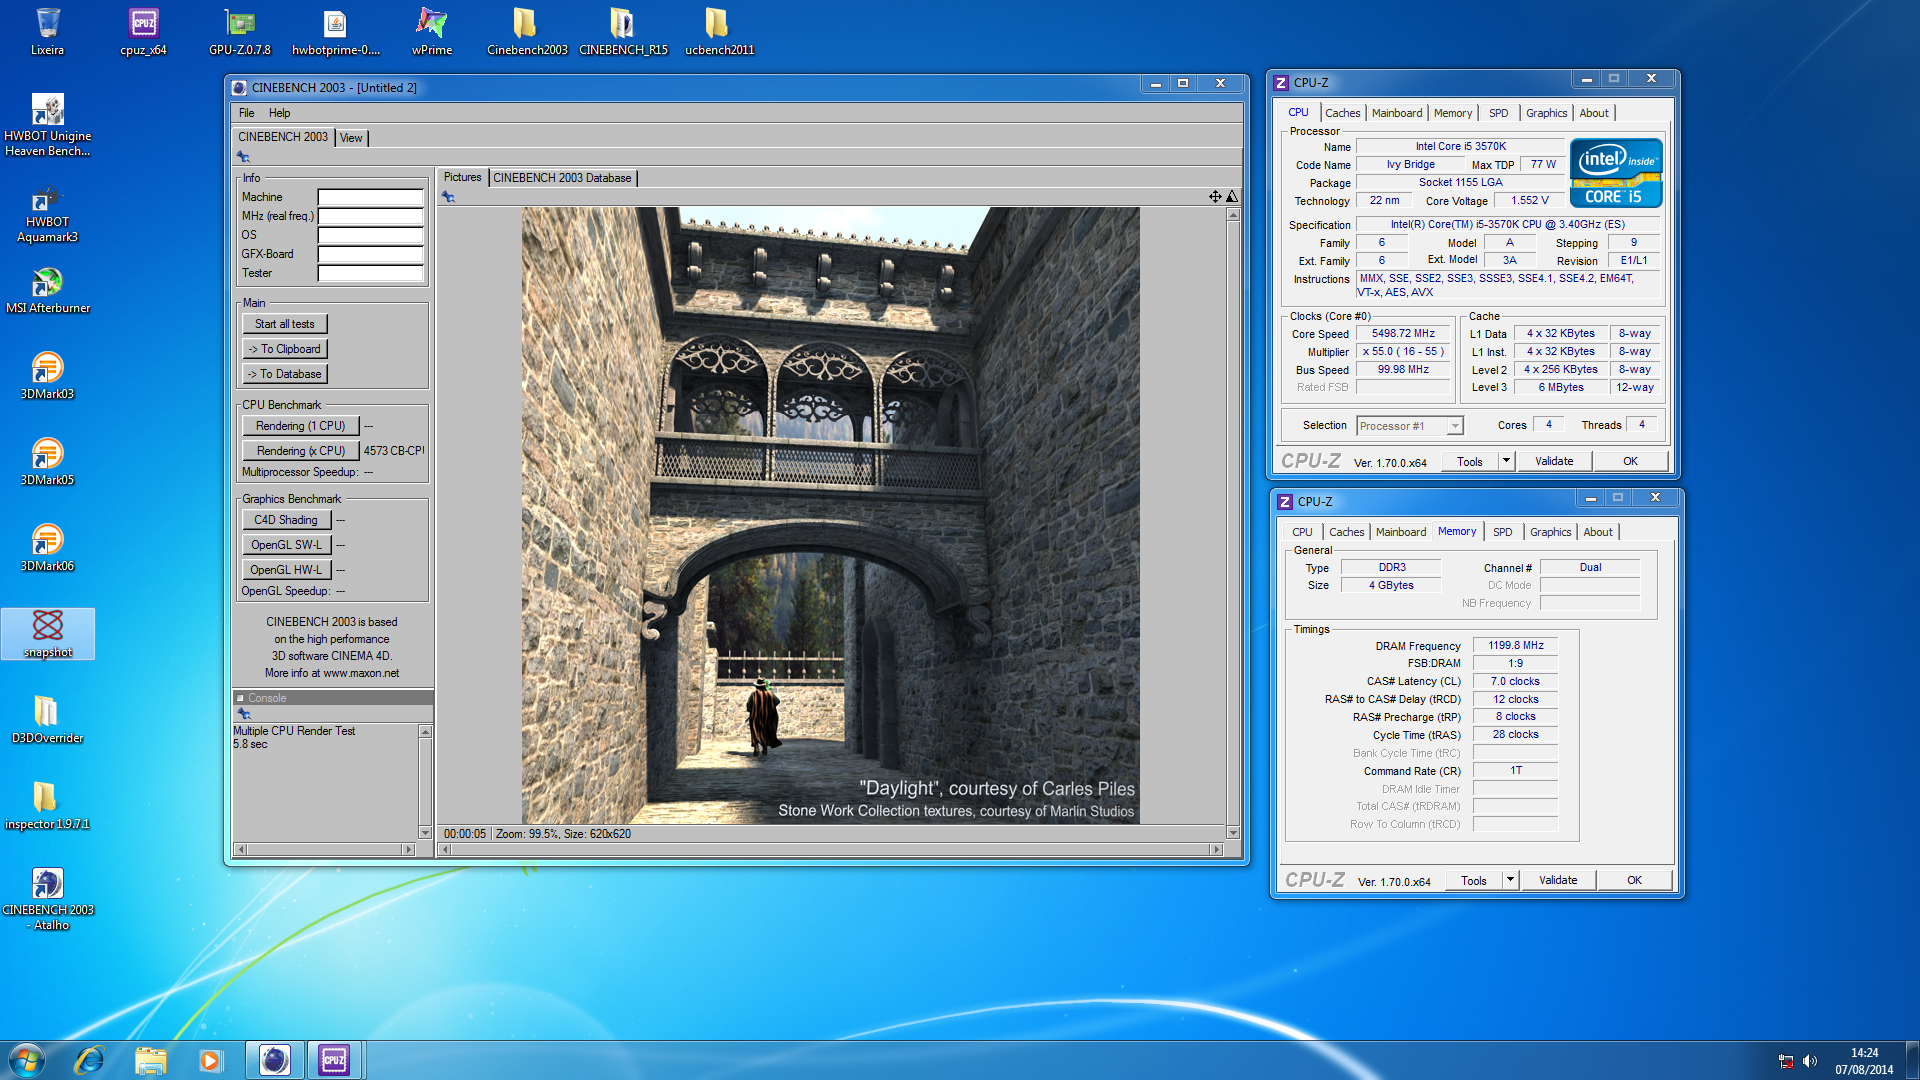Run the C4D Shading benchmark
Screen dimensions: 1920x1080
[x=285, y=520]
